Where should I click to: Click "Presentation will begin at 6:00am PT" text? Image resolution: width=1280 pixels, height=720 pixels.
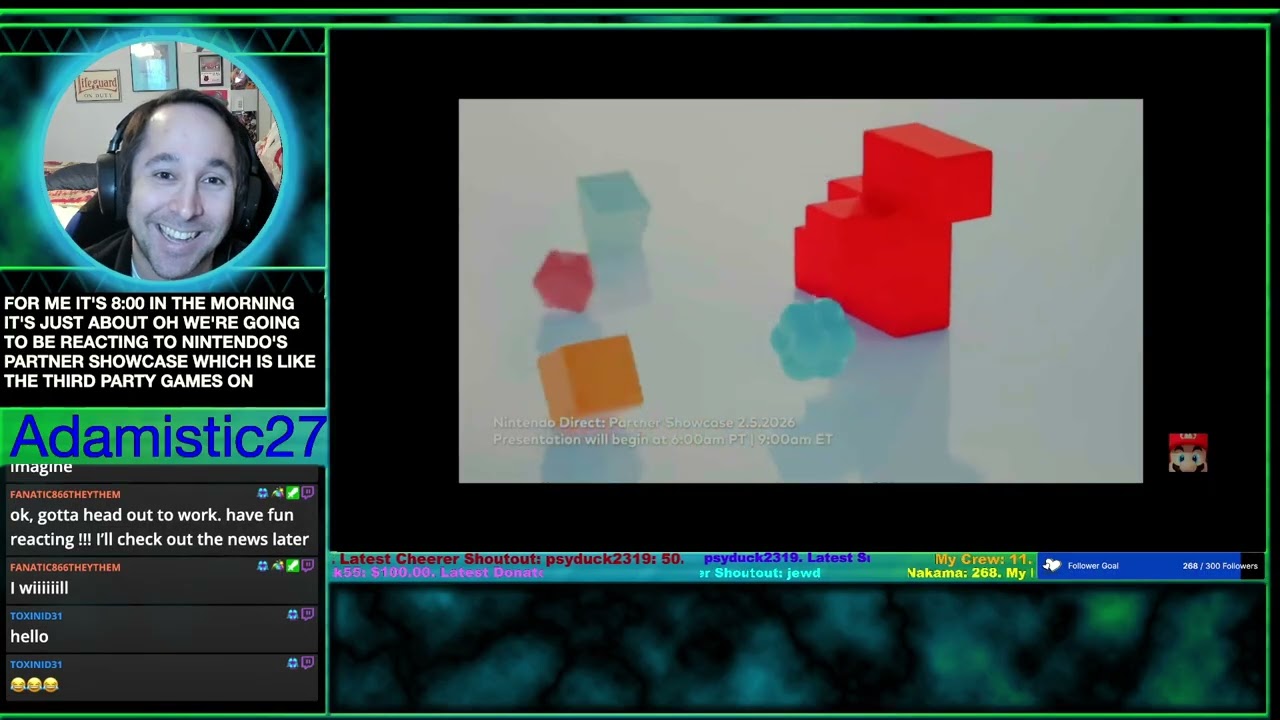pos(621,439)
